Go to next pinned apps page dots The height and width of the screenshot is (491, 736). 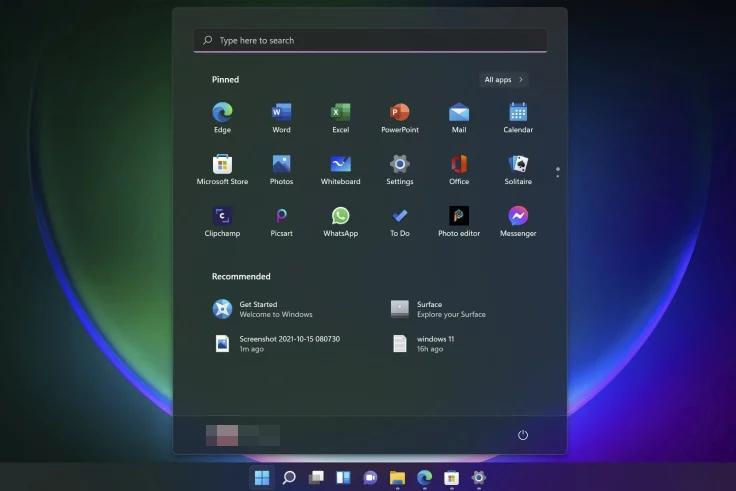pyautogui.click(x=558, y=172)
